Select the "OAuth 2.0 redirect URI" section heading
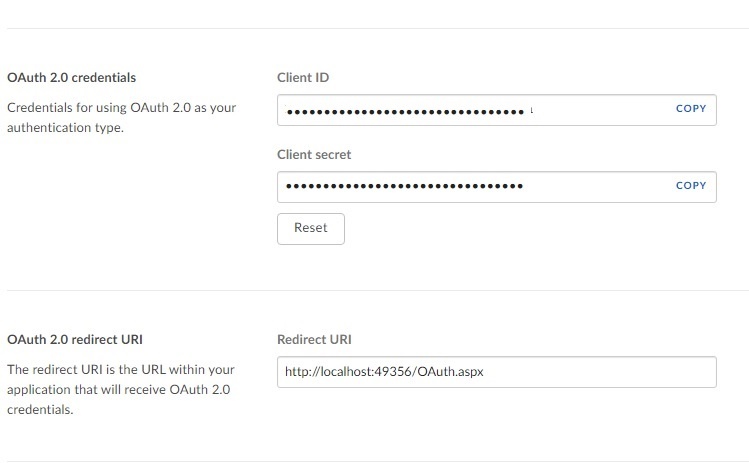The image size is (749, 467). 80,339
